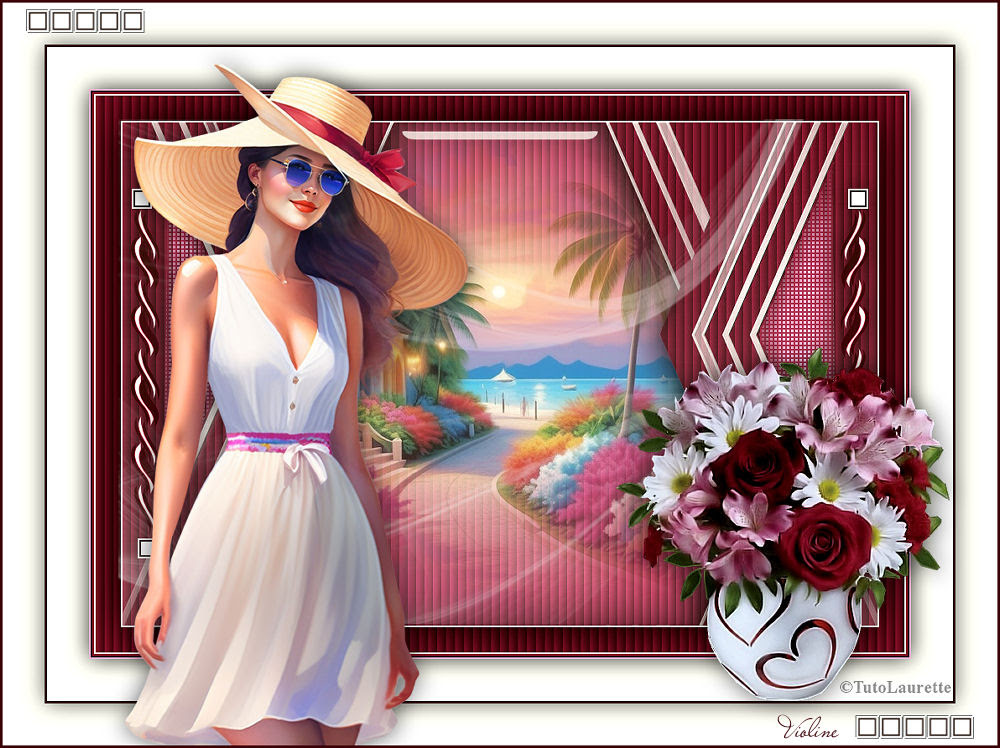
Task: Click the gold hoop earring
Action: (x=250, y=200)
